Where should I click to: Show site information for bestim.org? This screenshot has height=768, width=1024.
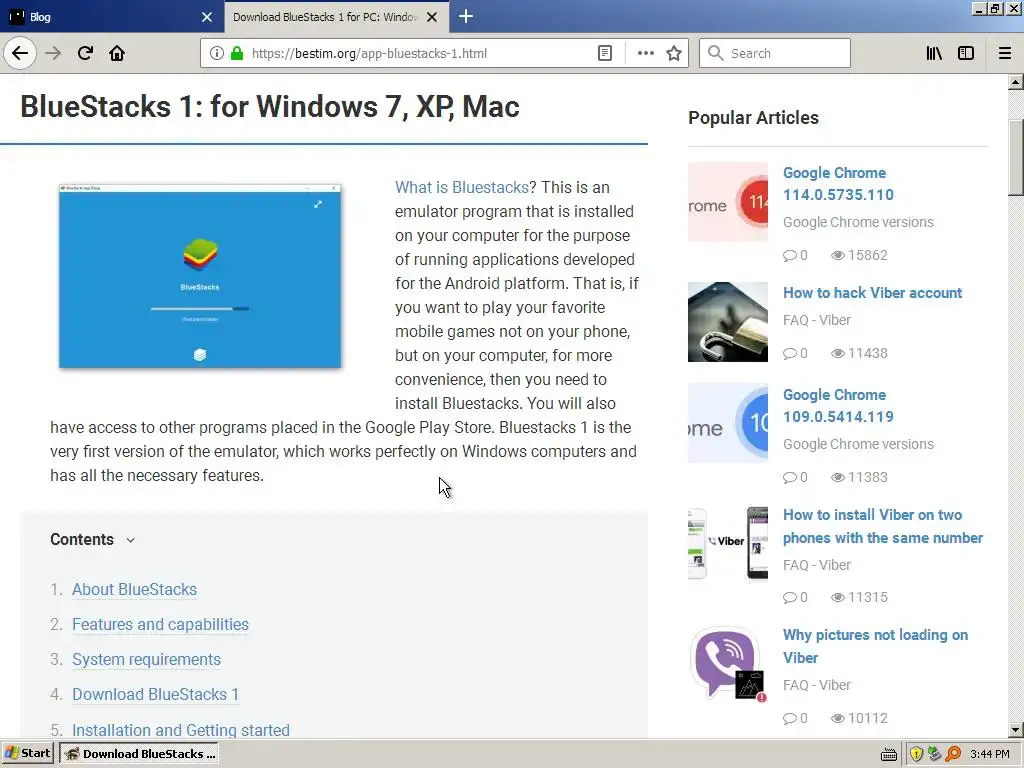[216, 53]
